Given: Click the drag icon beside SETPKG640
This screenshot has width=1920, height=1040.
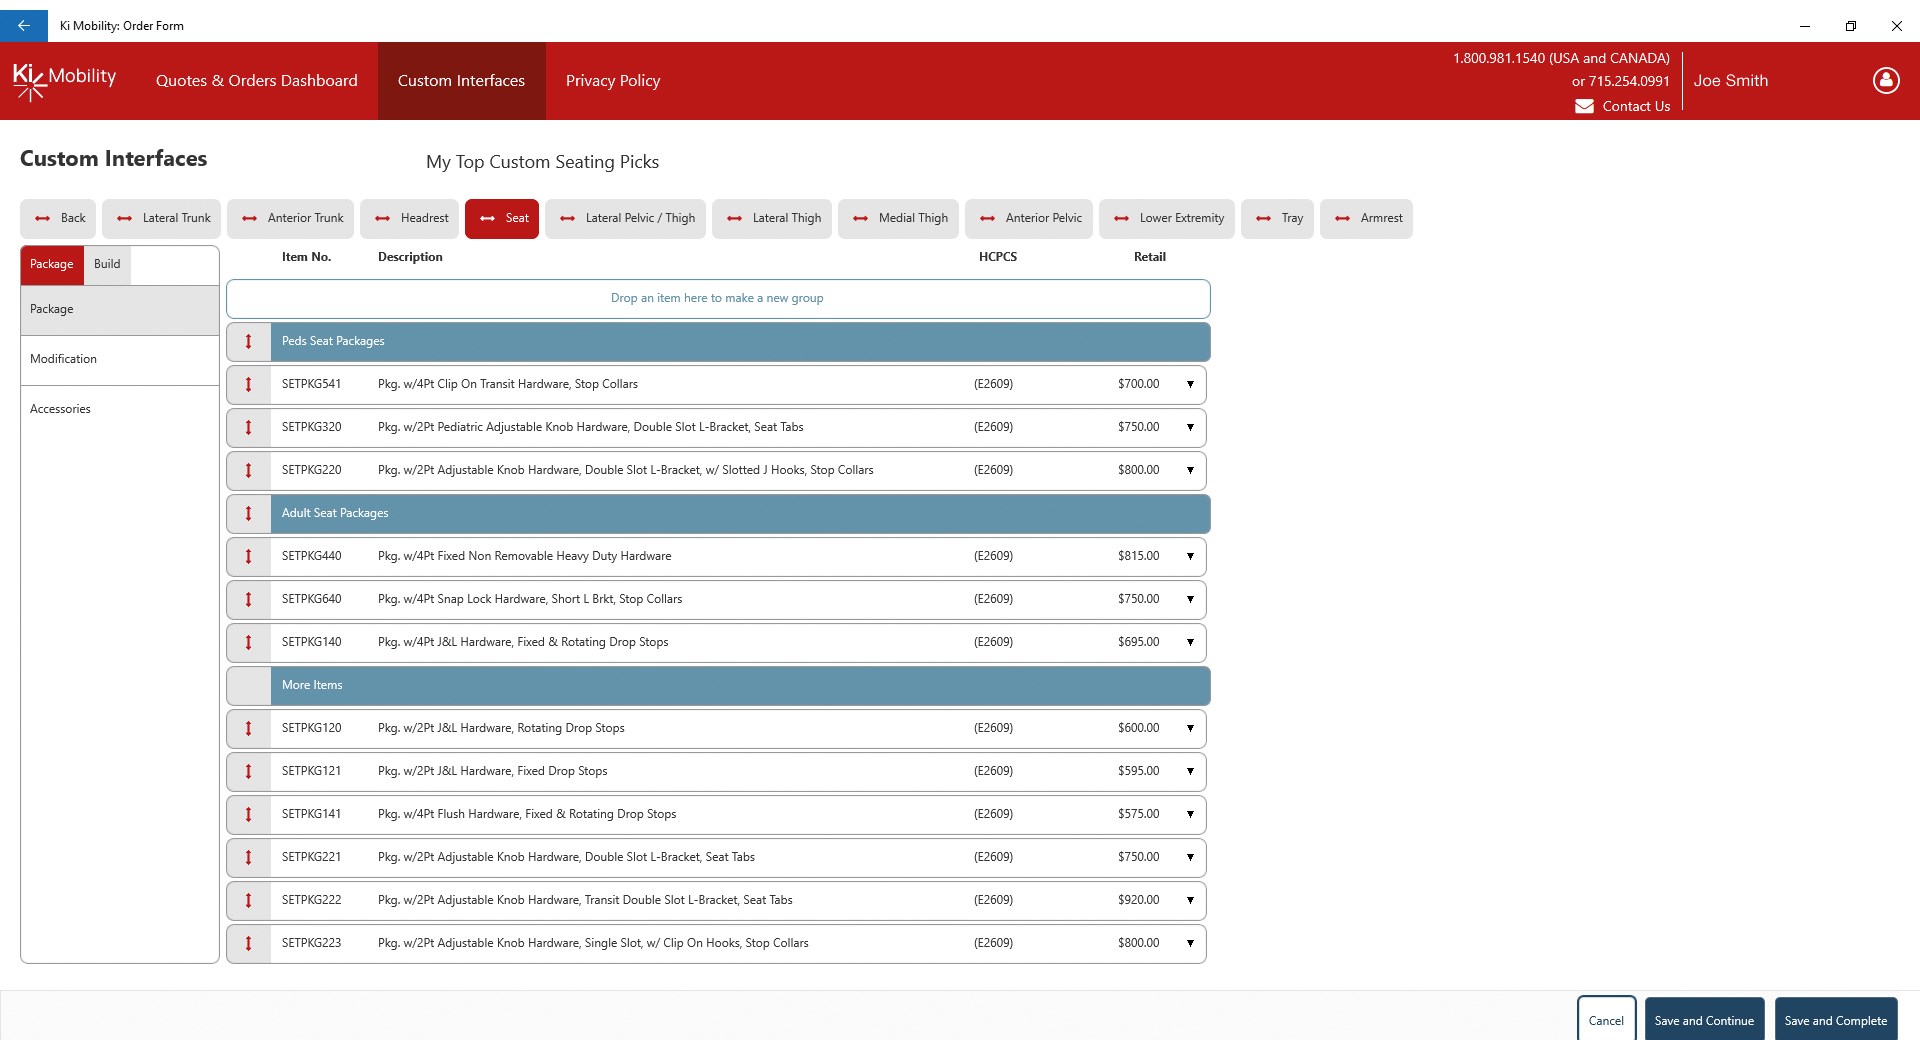Looking at the screenshot, I should 248,599.
